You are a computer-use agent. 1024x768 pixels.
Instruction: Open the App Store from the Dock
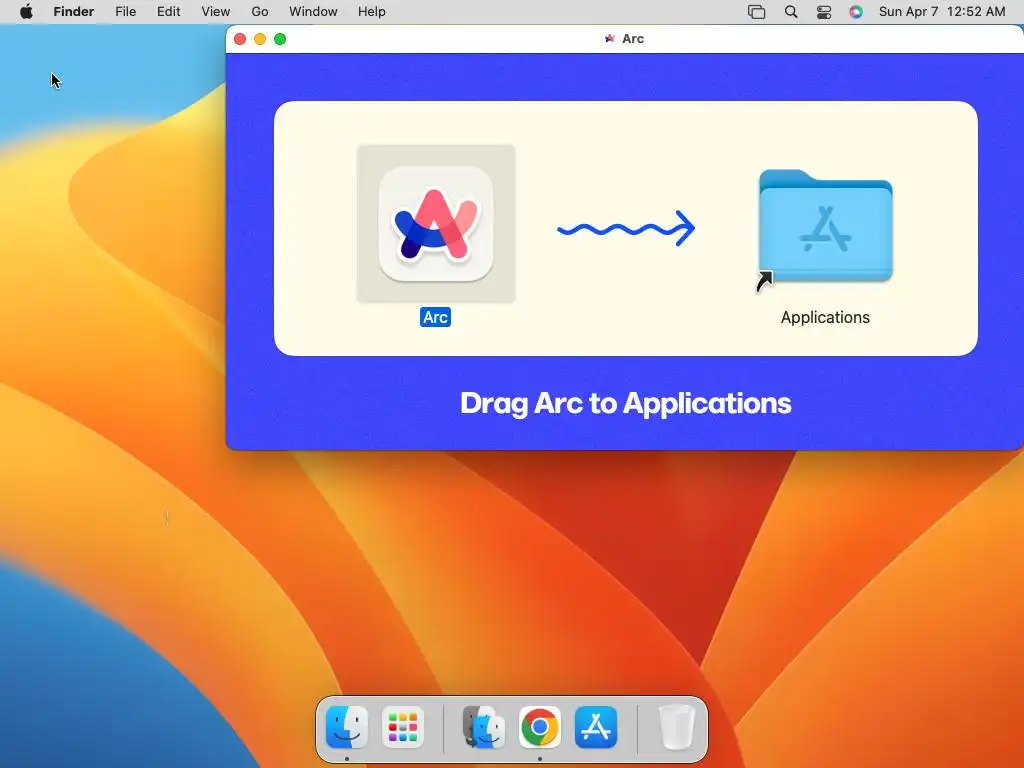pyautogui.click(x=596, y=727)
